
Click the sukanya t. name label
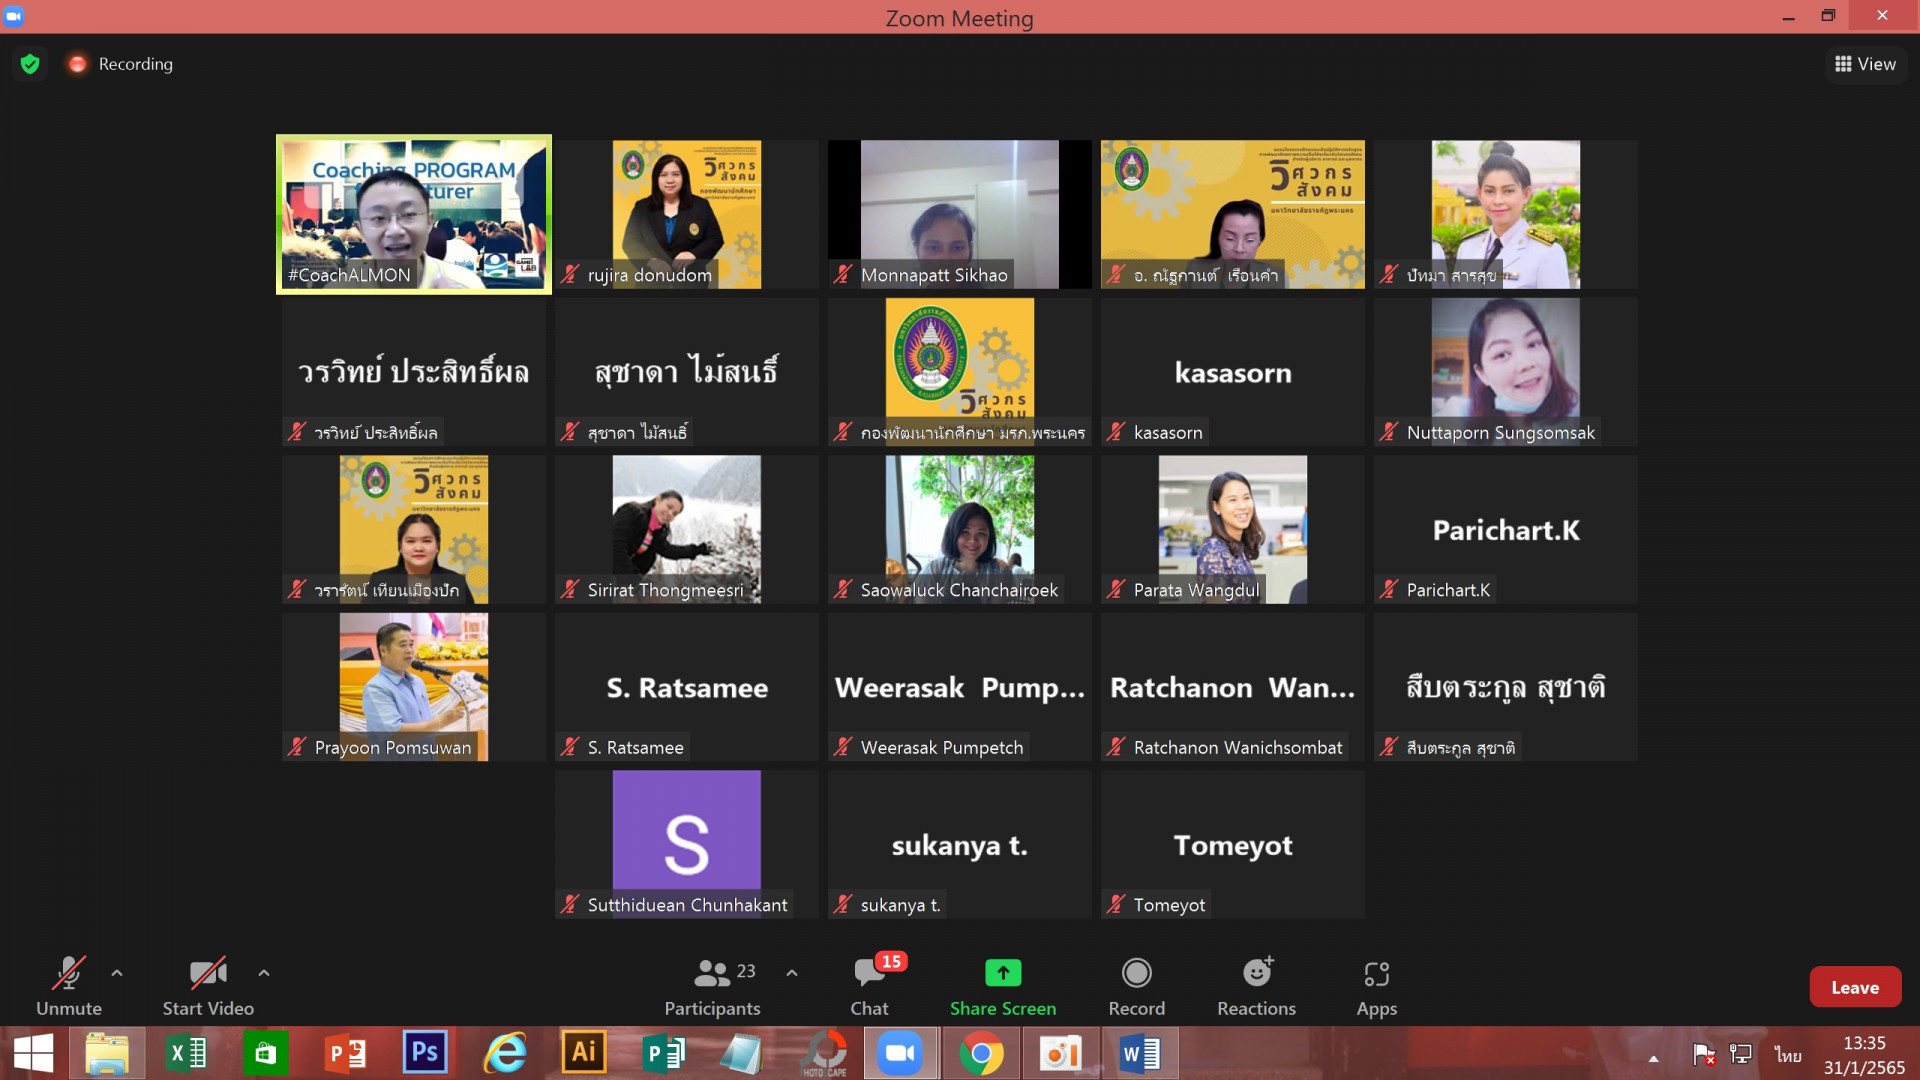(900, 905)
